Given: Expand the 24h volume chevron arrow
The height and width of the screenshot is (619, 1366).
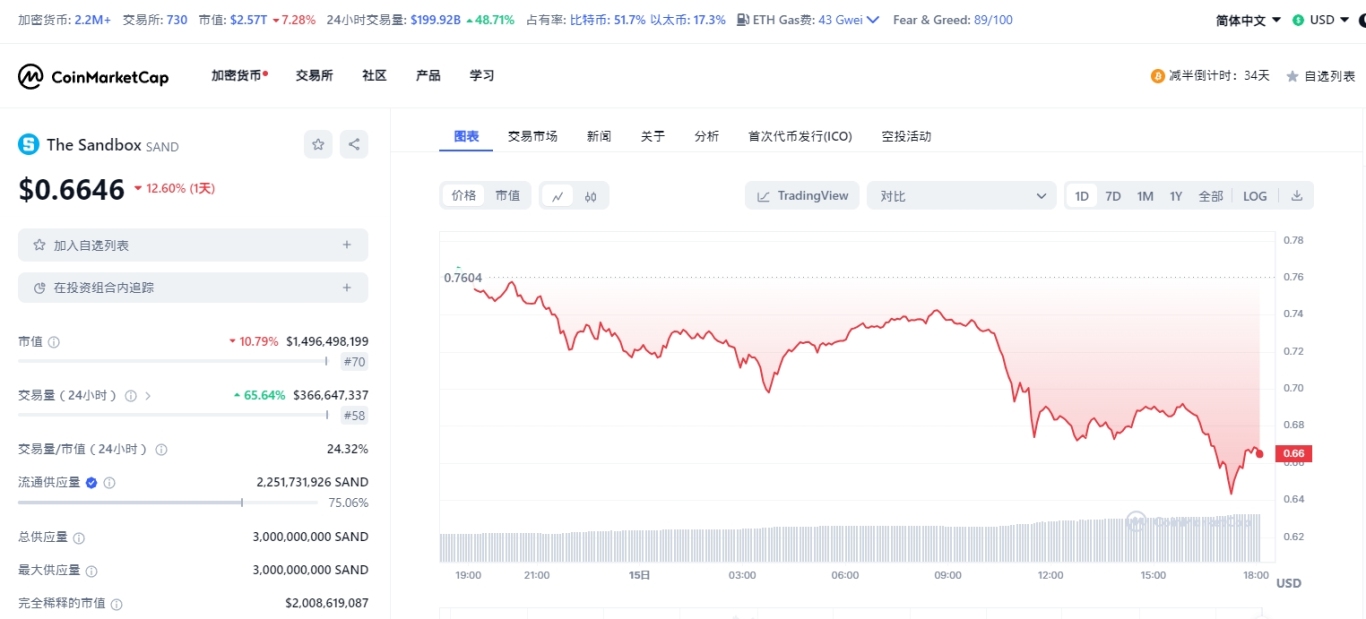Looking at the screenshot, I should click(148, 396).
